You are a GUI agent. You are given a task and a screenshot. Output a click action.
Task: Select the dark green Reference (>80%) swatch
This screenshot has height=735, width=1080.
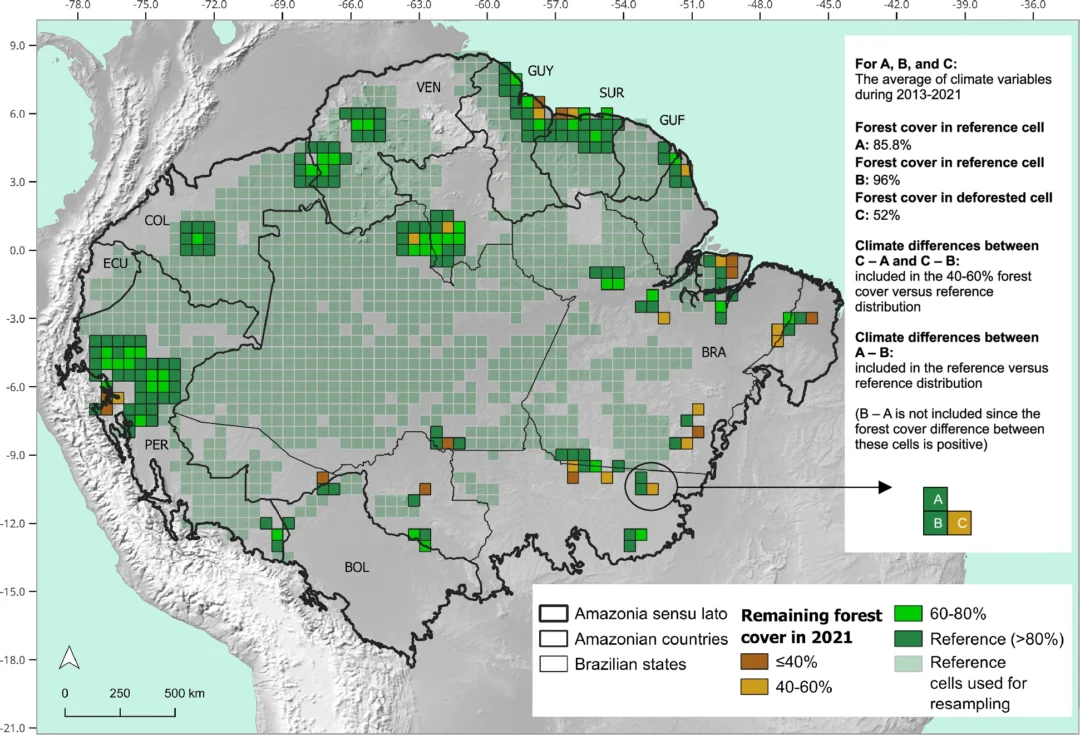pyautogui.click(x=908, y=638)
